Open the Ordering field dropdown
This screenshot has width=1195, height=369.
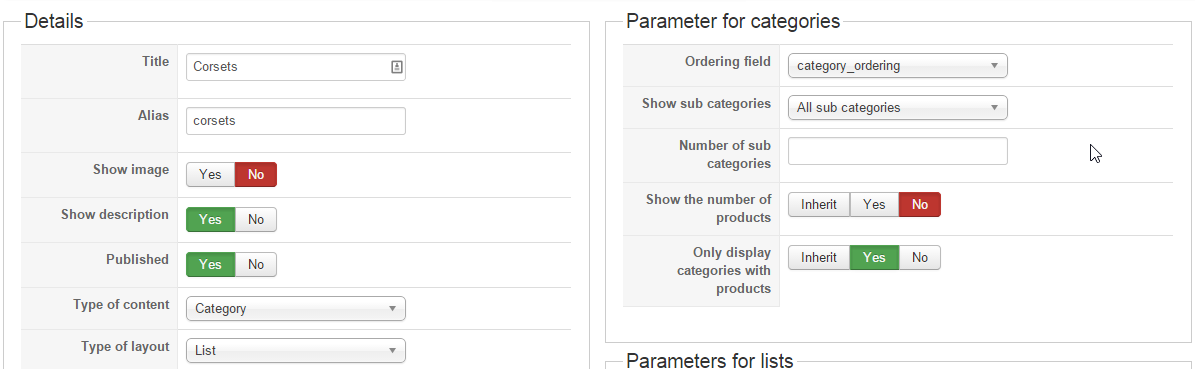point(898,66)
